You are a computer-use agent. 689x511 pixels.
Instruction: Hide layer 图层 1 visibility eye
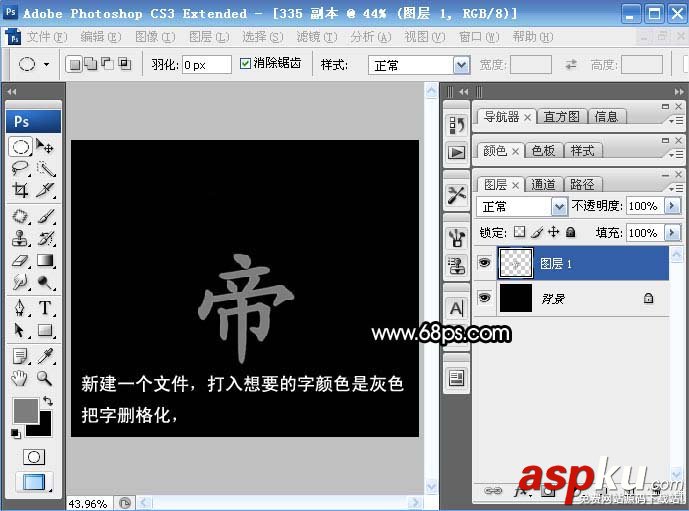pos(484,263)
